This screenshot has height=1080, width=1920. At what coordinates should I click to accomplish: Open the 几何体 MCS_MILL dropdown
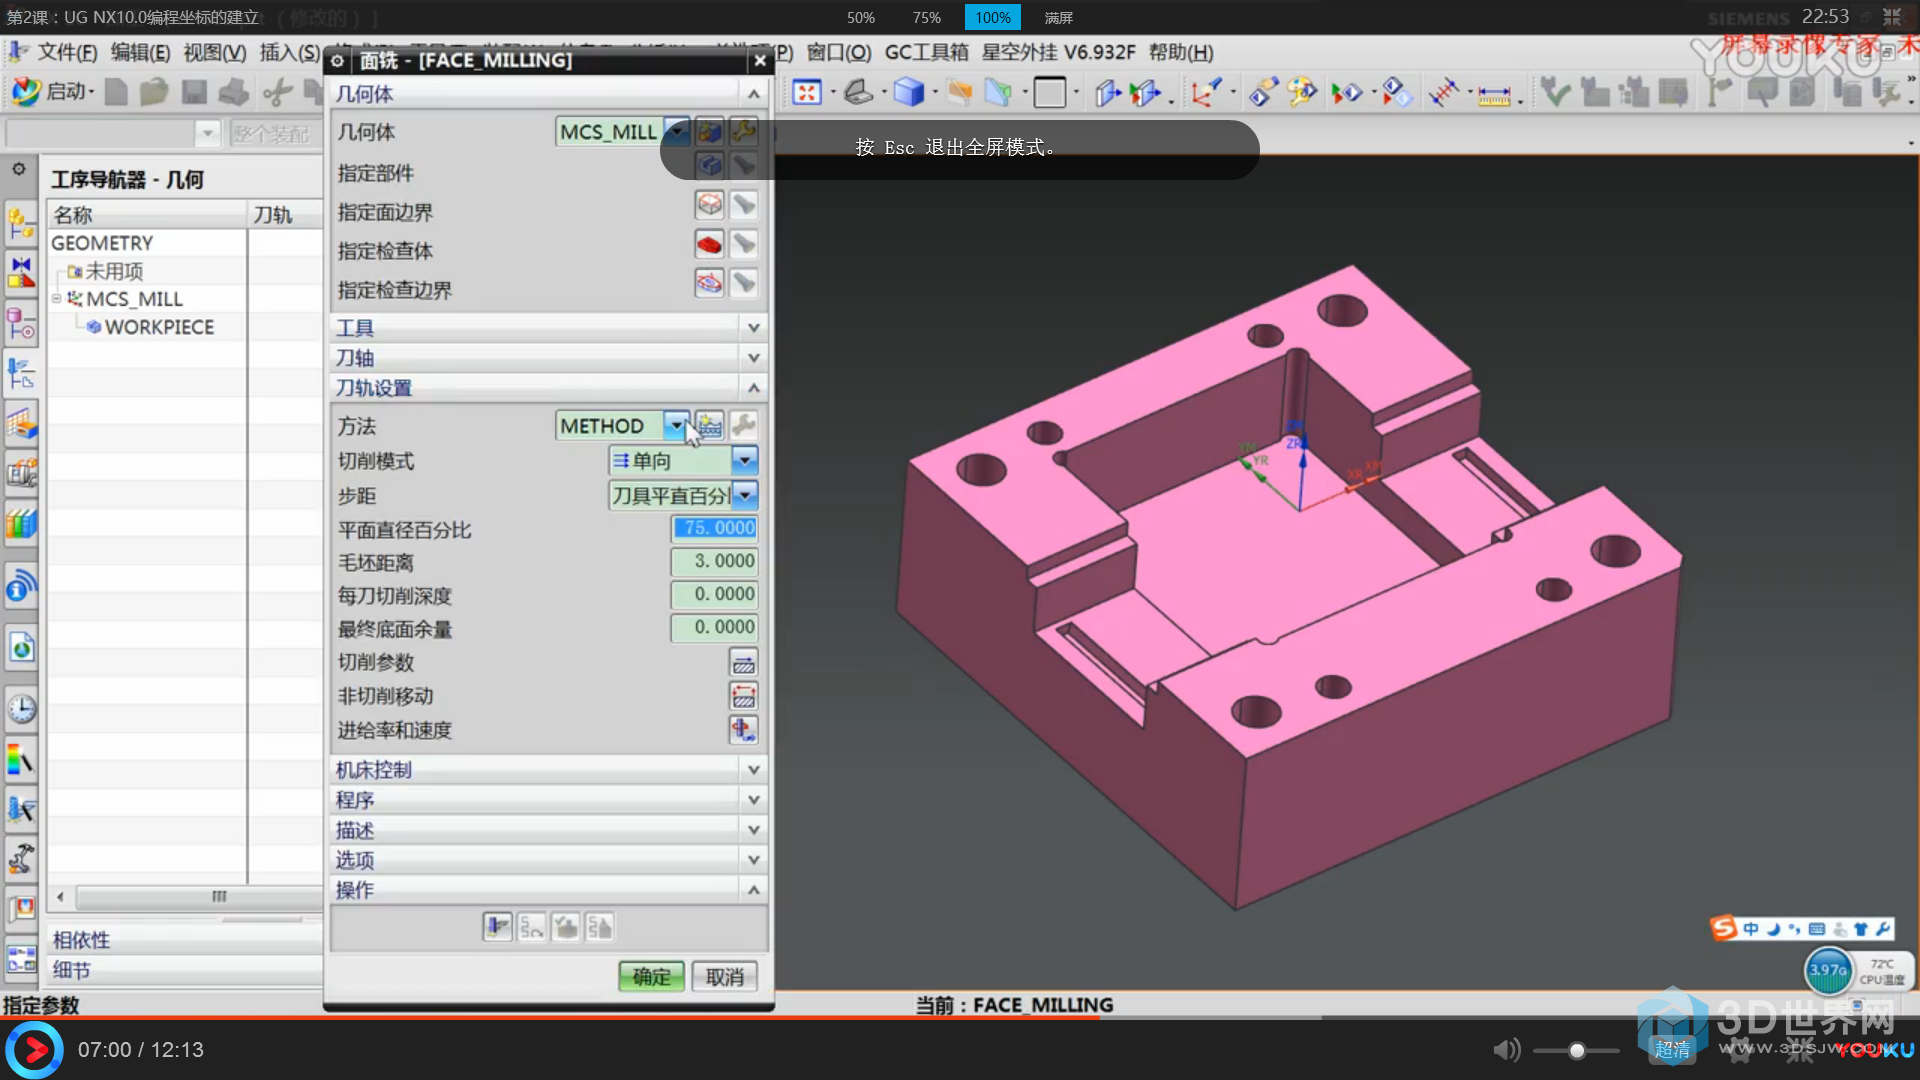click(x=677, y=131)
